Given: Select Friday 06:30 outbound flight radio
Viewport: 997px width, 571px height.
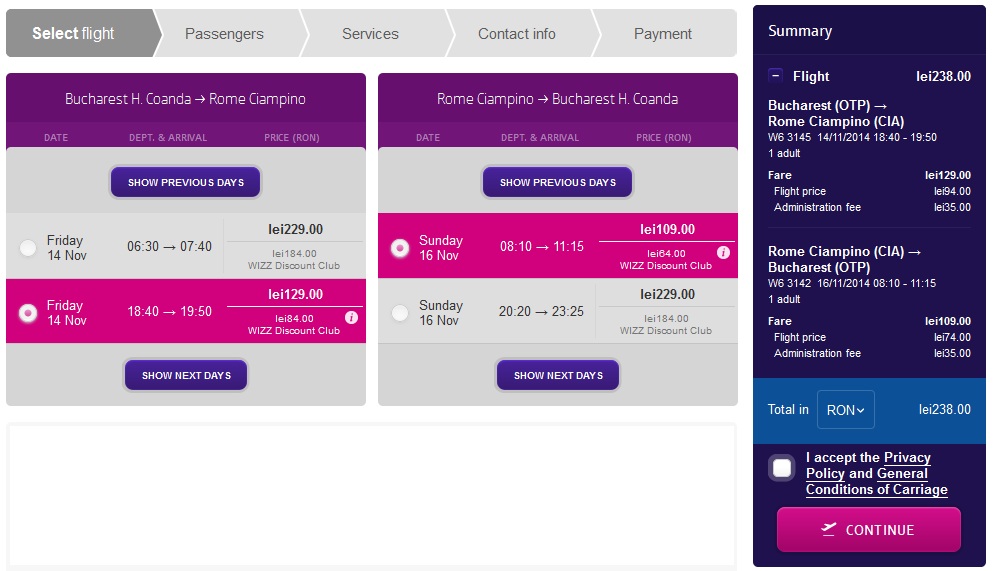Looking at the screenshot, I should point(28,248).
